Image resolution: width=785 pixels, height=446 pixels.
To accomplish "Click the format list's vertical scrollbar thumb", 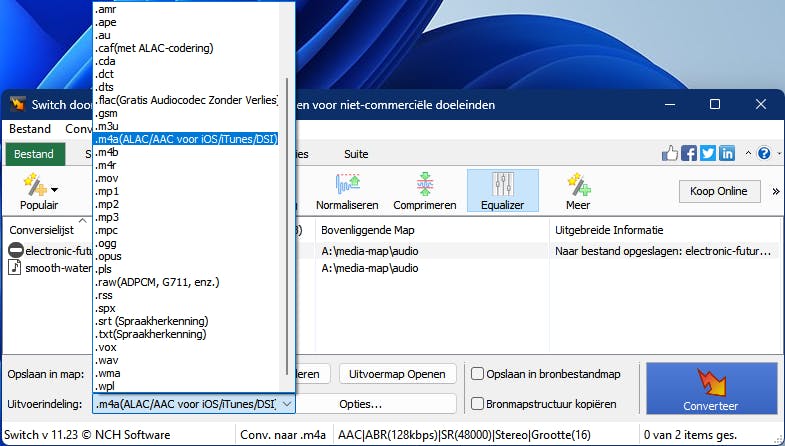I will point(287,226).
